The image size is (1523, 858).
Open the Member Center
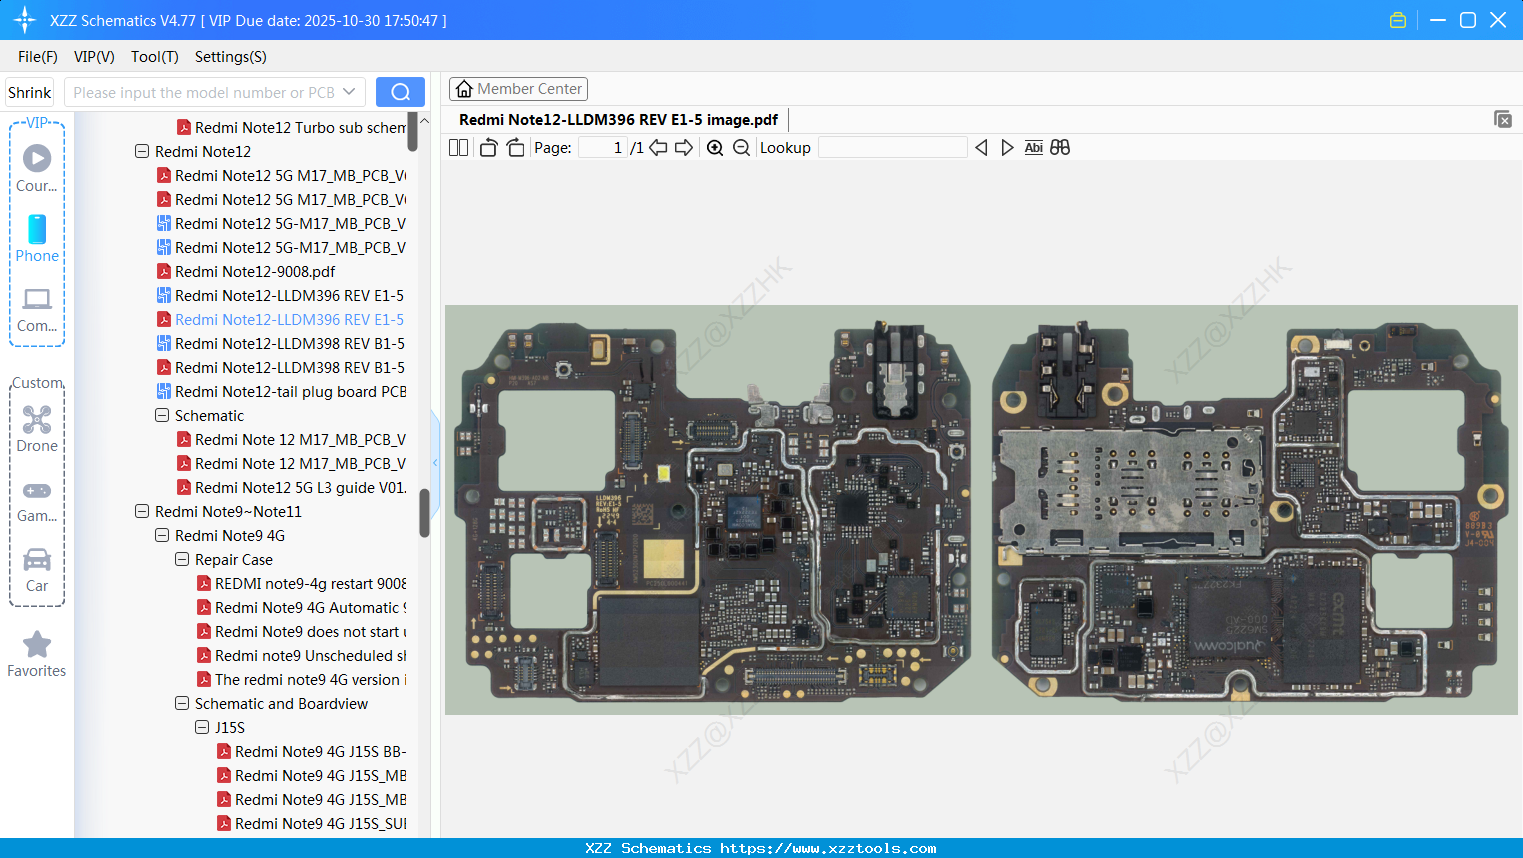click(518, 88)
